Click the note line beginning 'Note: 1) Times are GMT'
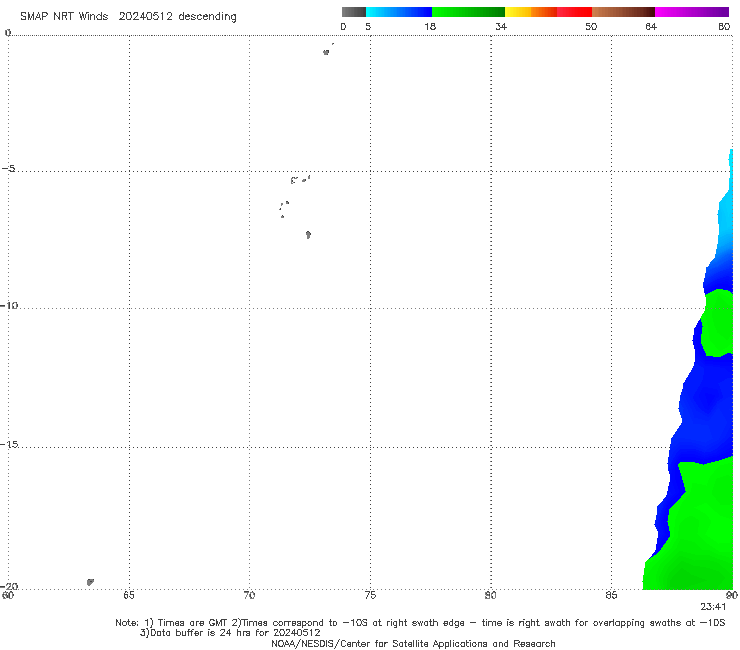This screenshot has height=650, width=740. tap(420, 623)
